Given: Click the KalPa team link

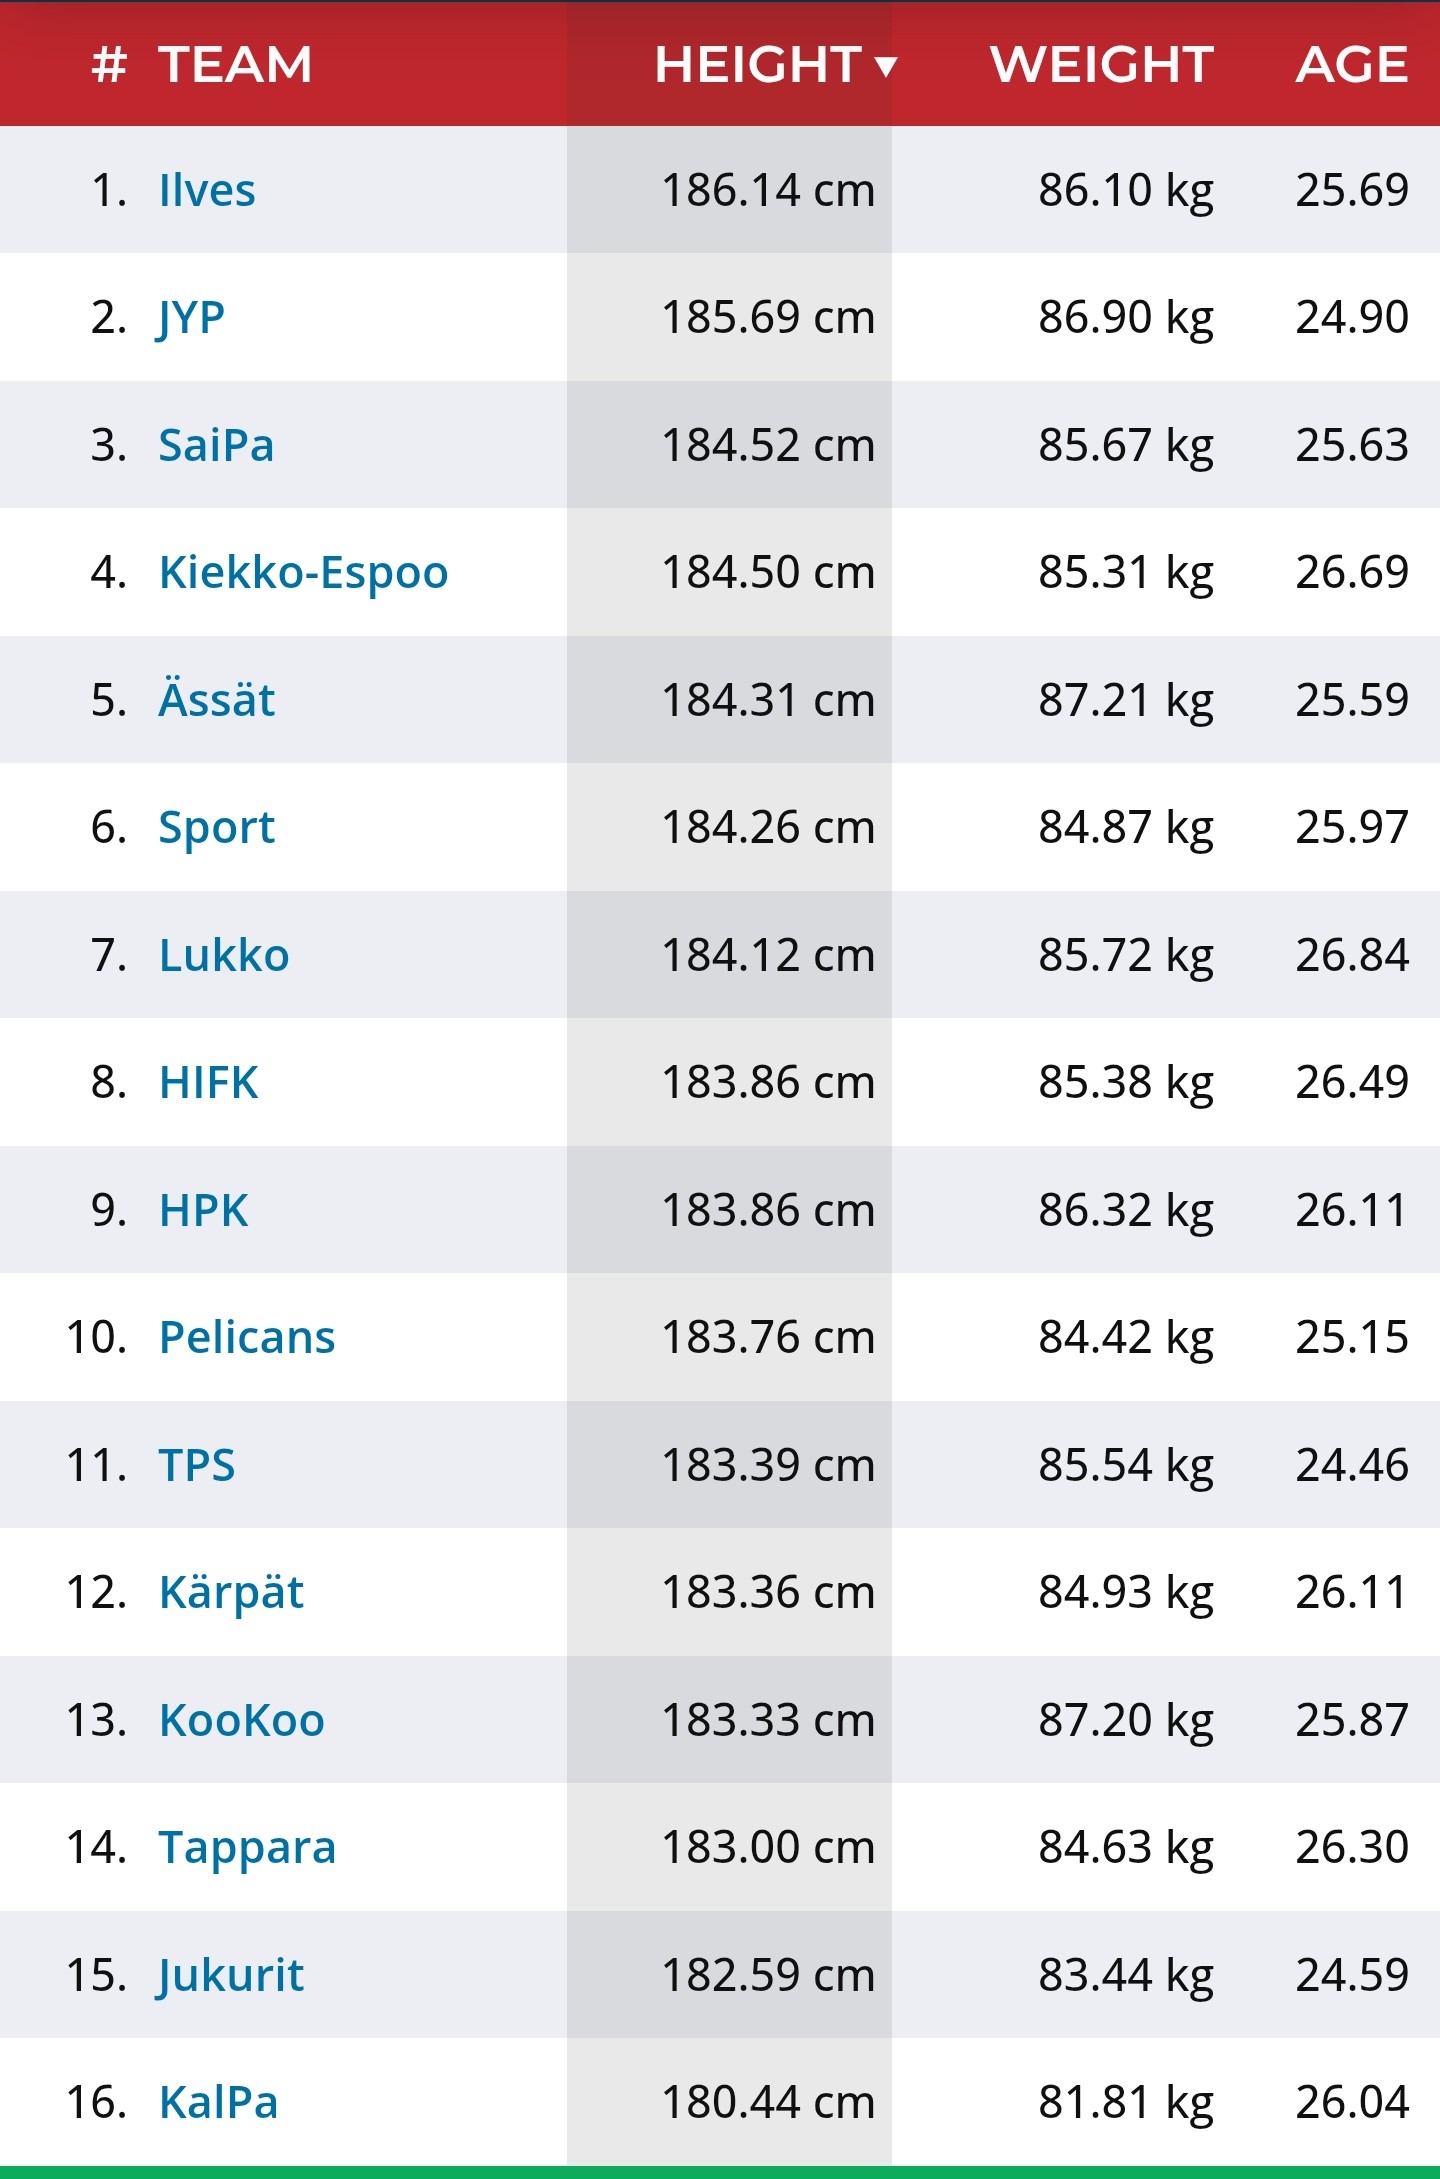Looking at the screenshot, I should (x=218, y=2103).
